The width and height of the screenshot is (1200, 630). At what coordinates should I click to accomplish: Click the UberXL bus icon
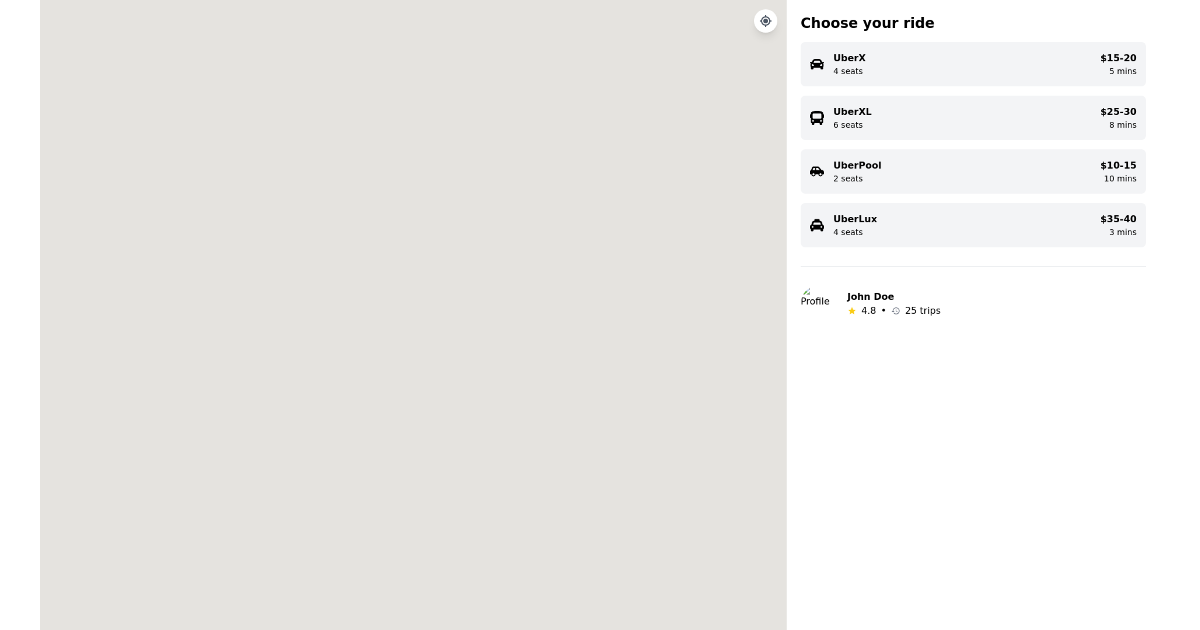click(817, 118)
